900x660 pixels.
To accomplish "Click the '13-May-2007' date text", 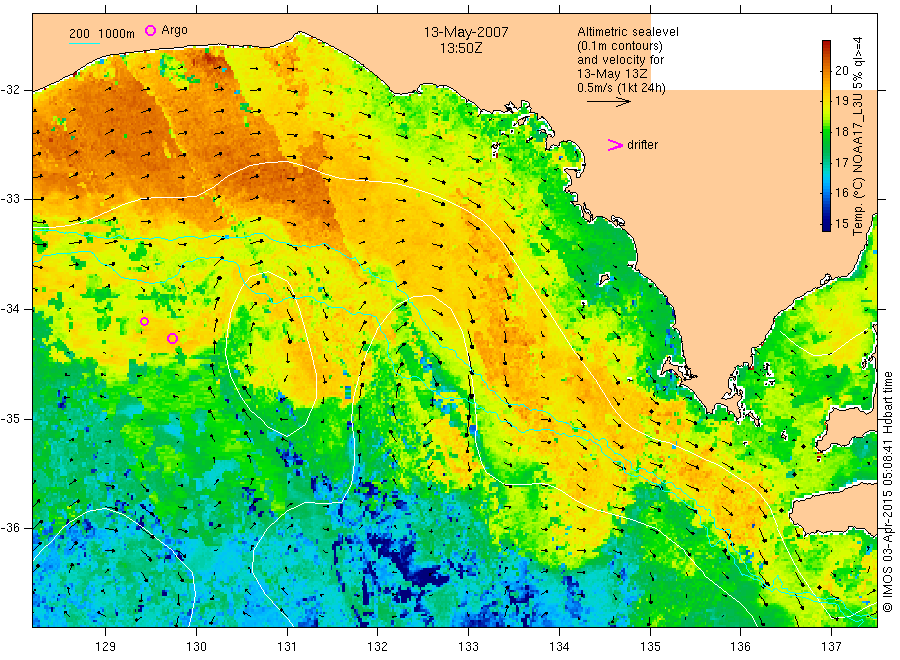I will click(x=466, y=32).
